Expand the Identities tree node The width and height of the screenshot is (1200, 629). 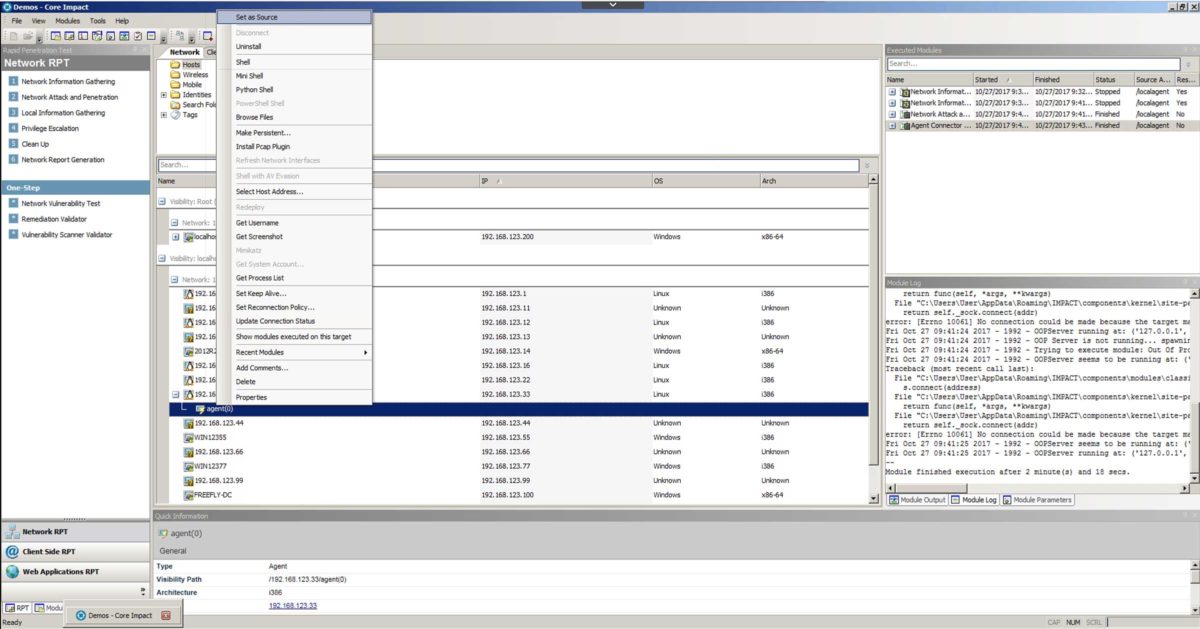click(x=164, y=95)
